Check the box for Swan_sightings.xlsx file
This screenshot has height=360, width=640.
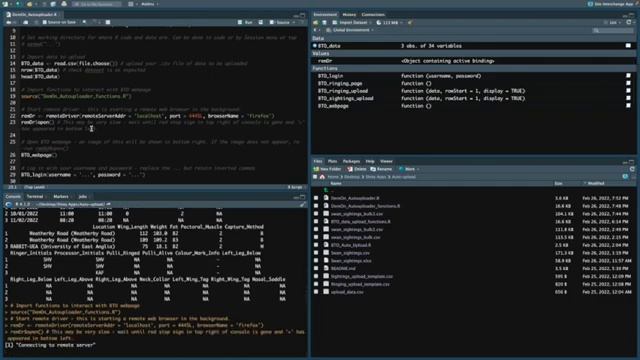pos(316,260)
